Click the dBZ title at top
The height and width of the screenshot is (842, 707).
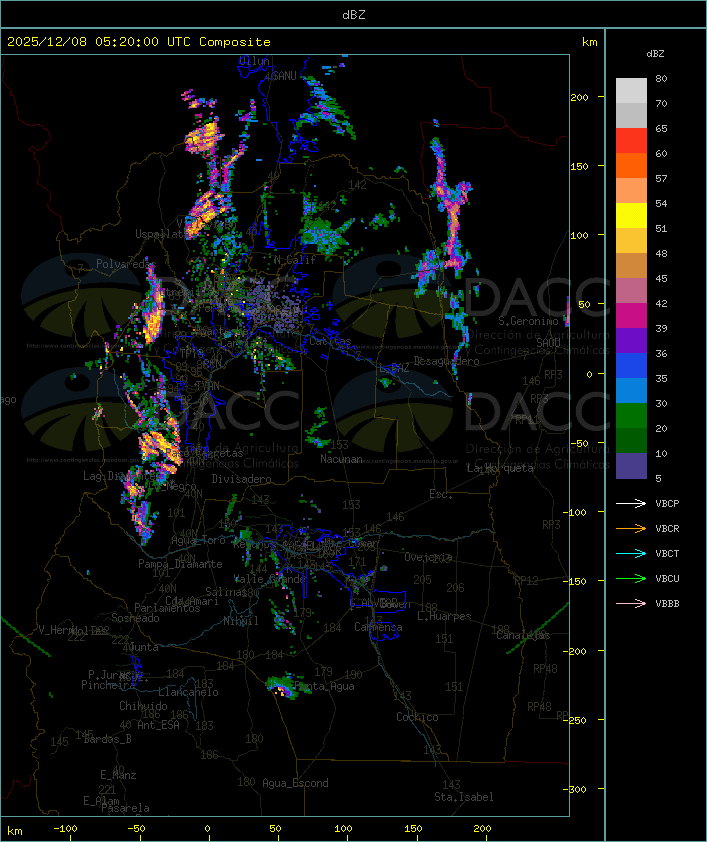click(354, 14)
